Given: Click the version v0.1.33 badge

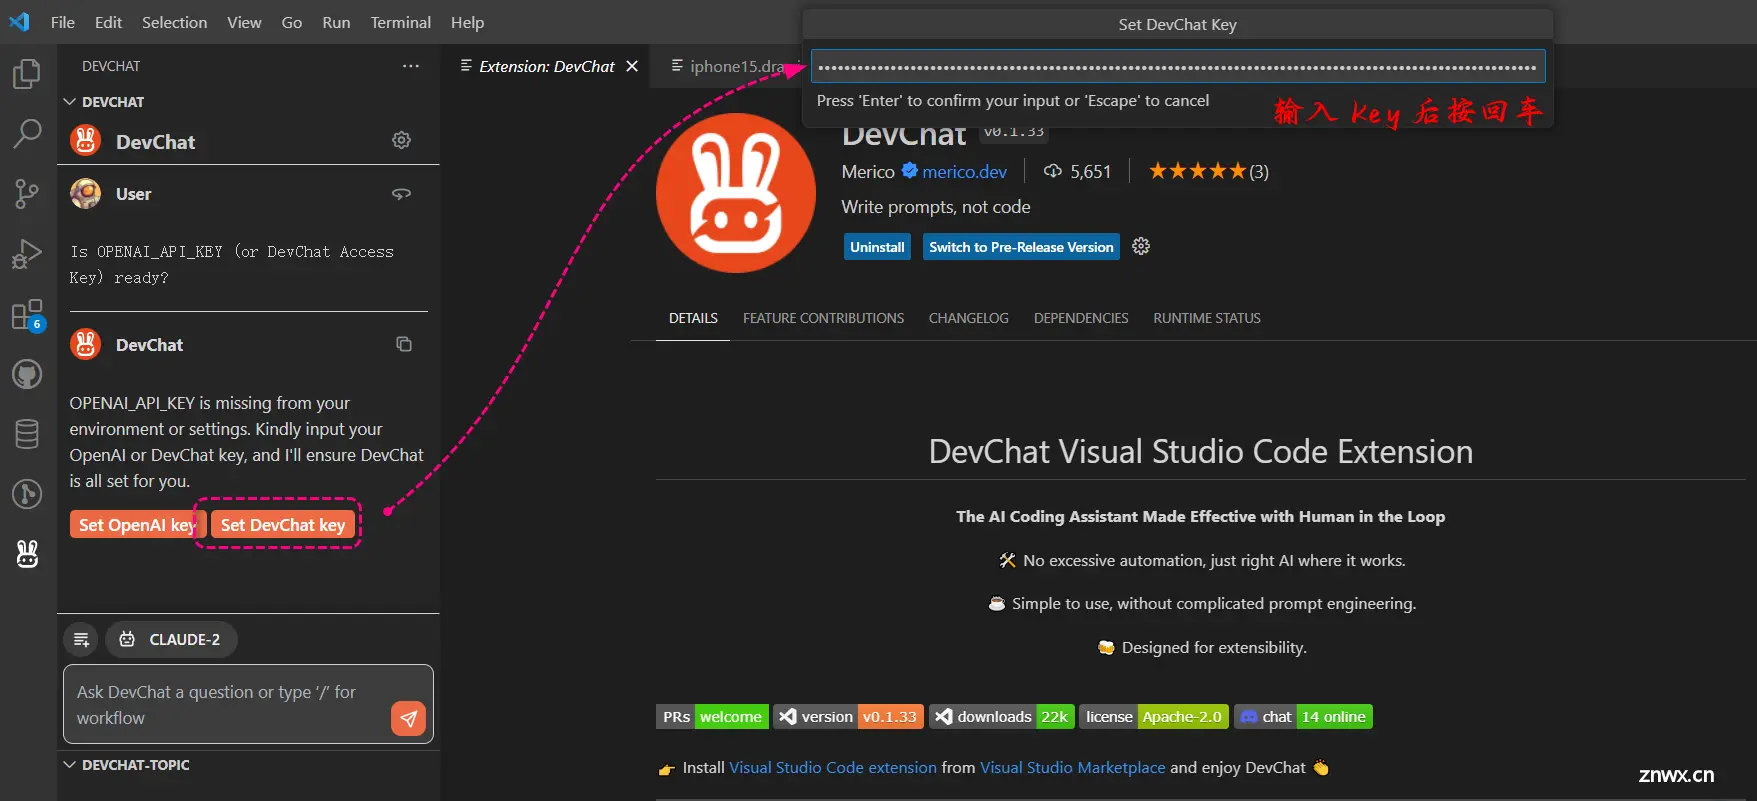Looking at the screenshot, I should (848, 717).
